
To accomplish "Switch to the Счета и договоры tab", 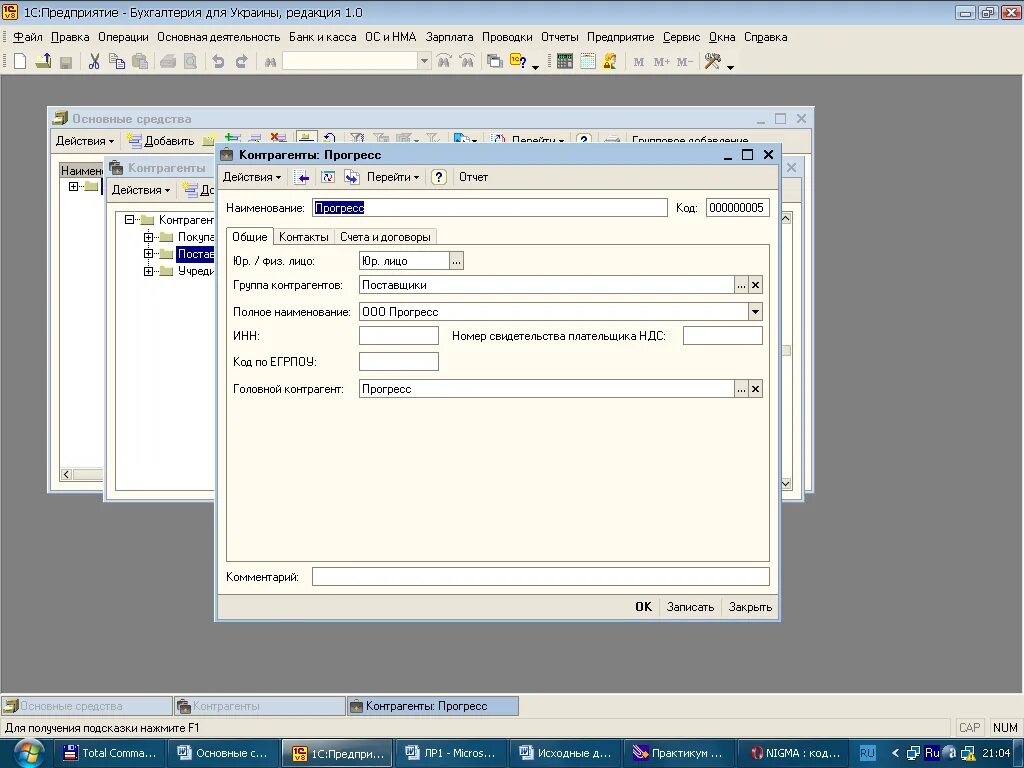I will [x=385, y=237].
